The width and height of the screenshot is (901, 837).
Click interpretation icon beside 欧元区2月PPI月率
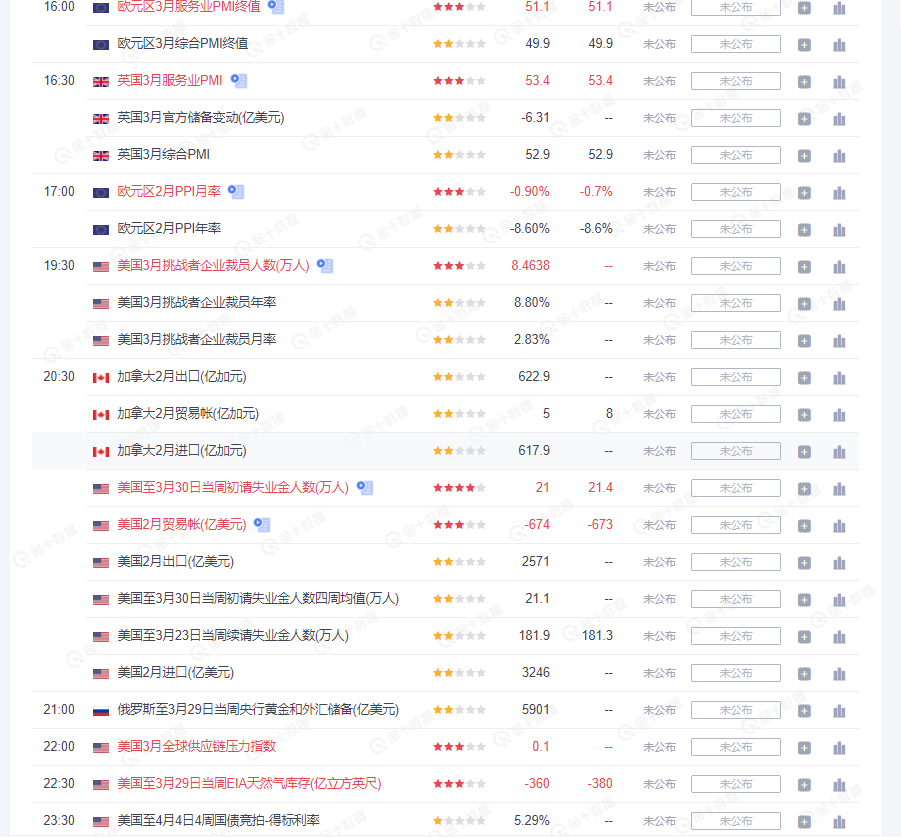(x=236, y=192)
